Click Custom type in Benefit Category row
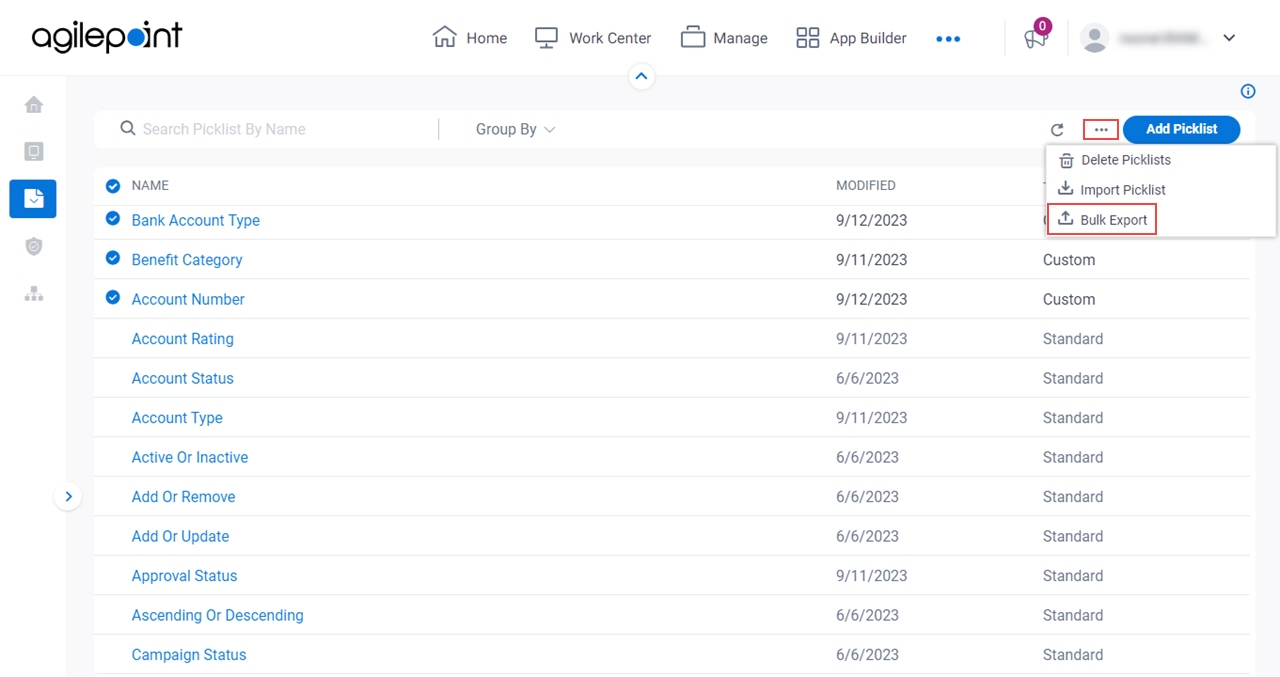 (x=1069, y=260)
